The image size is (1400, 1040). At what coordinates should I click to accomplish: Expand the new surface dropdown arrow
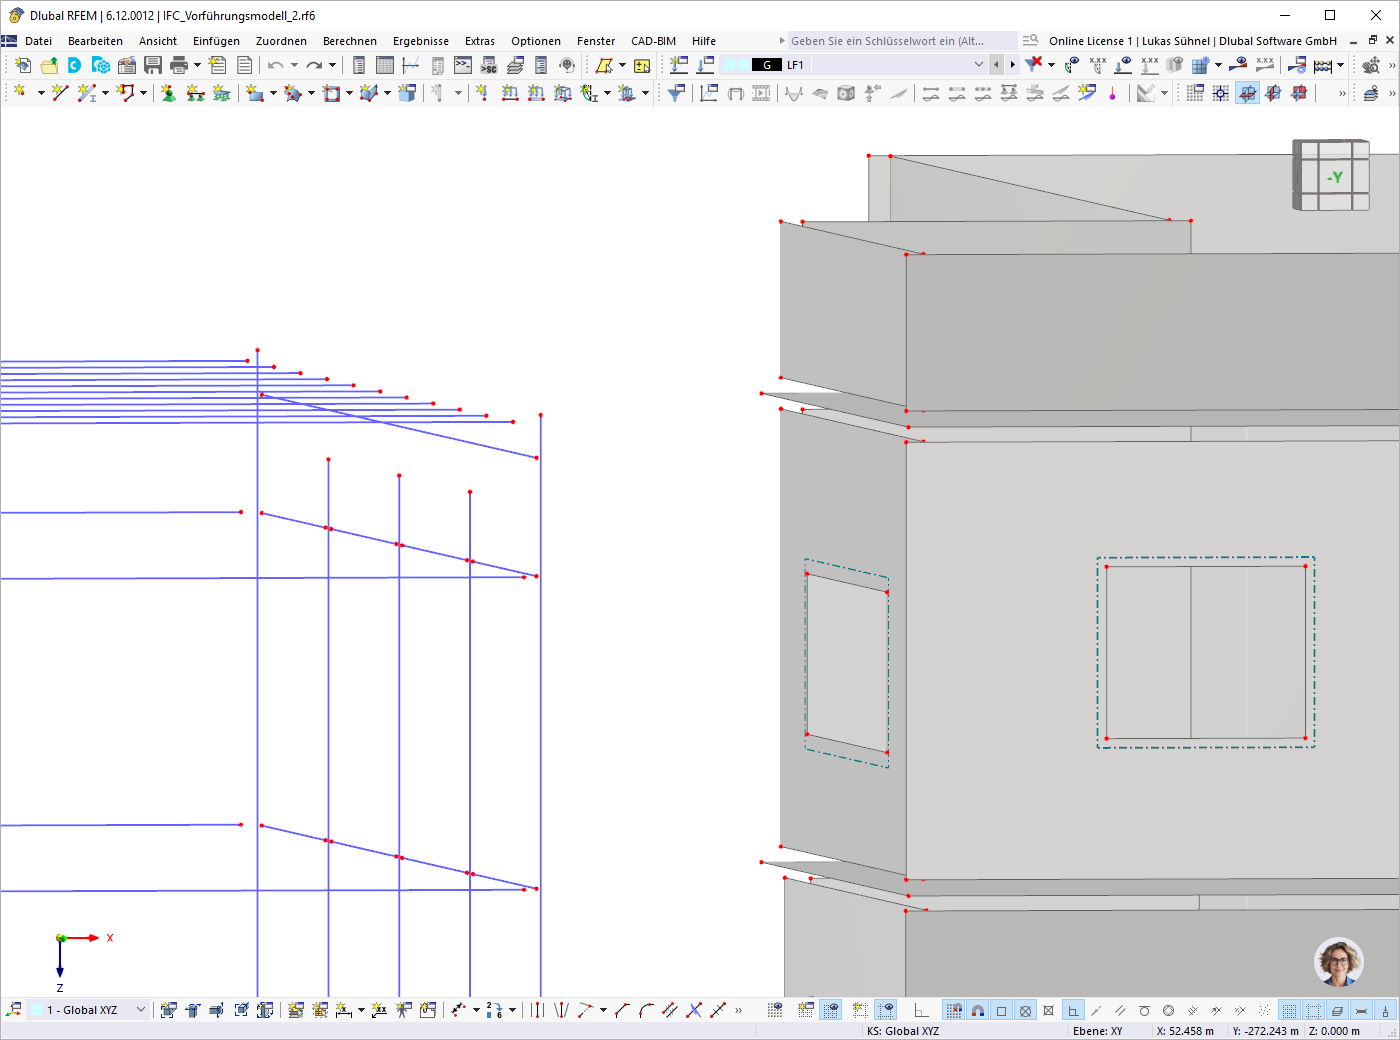273,93
